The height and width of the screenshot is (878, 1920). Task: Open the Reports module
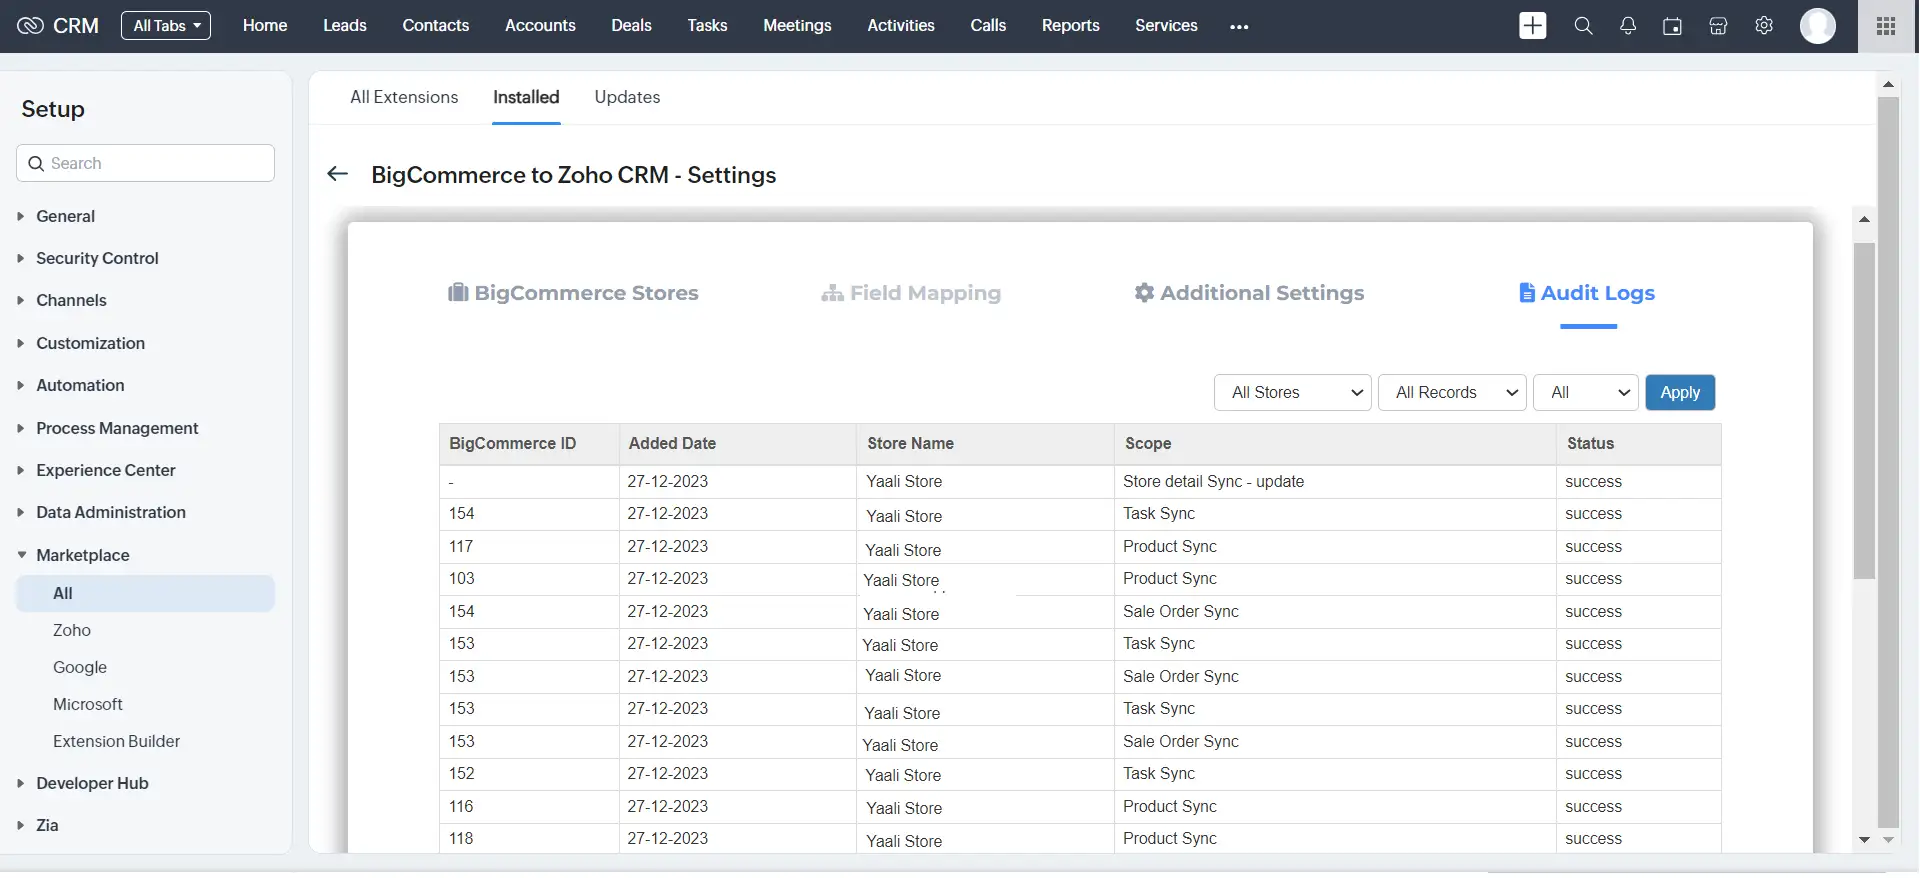coord(1070,26)
